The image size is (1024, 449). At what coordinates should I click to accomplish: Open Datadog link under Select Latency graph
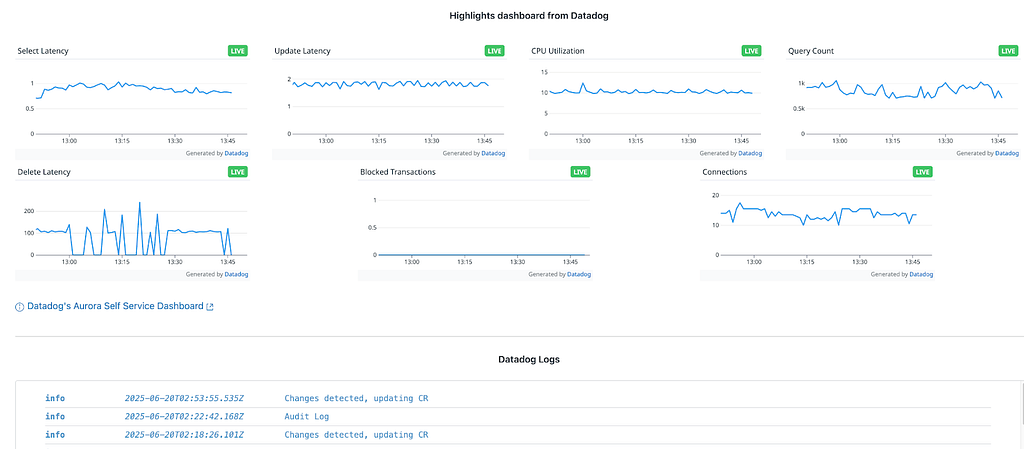click(x=236, y=153)
